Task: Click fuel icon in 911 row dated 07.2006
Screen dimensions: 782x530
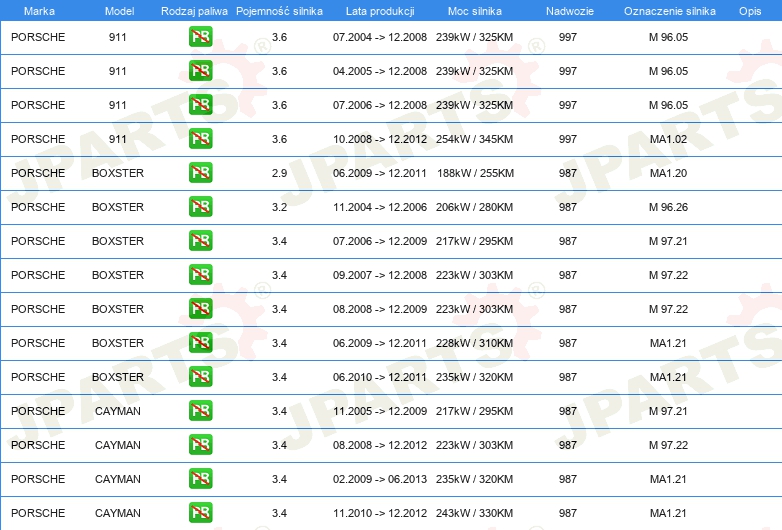Action: 200,105
